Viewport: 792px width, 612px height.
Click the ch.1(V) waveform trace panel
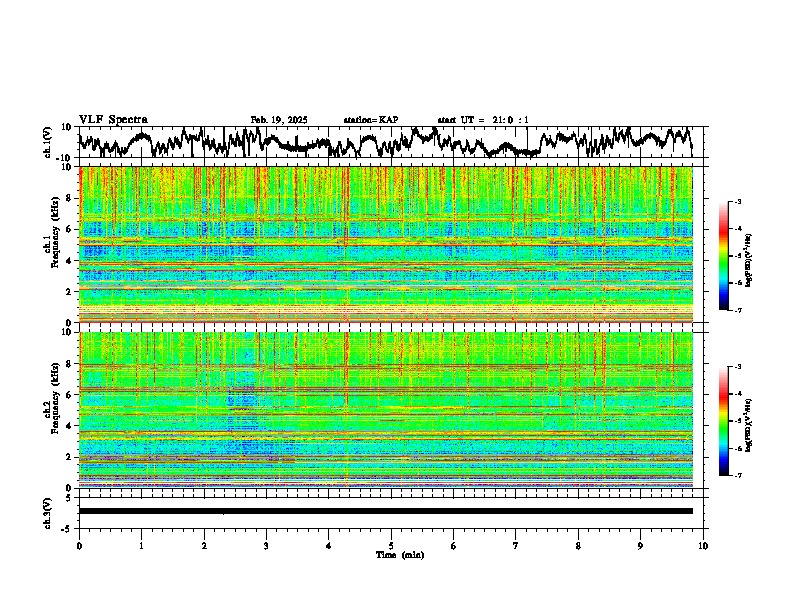393,142
